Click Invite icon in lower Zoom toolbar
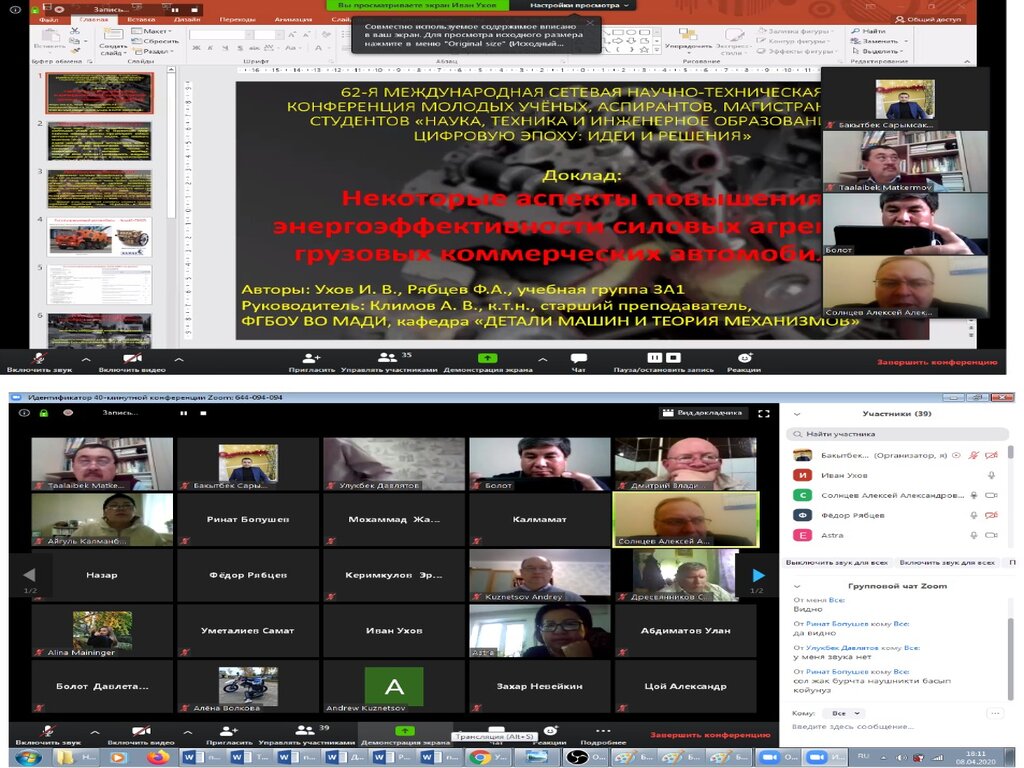The width and height of the screenshot is (1024, 768). coord(229,731)
